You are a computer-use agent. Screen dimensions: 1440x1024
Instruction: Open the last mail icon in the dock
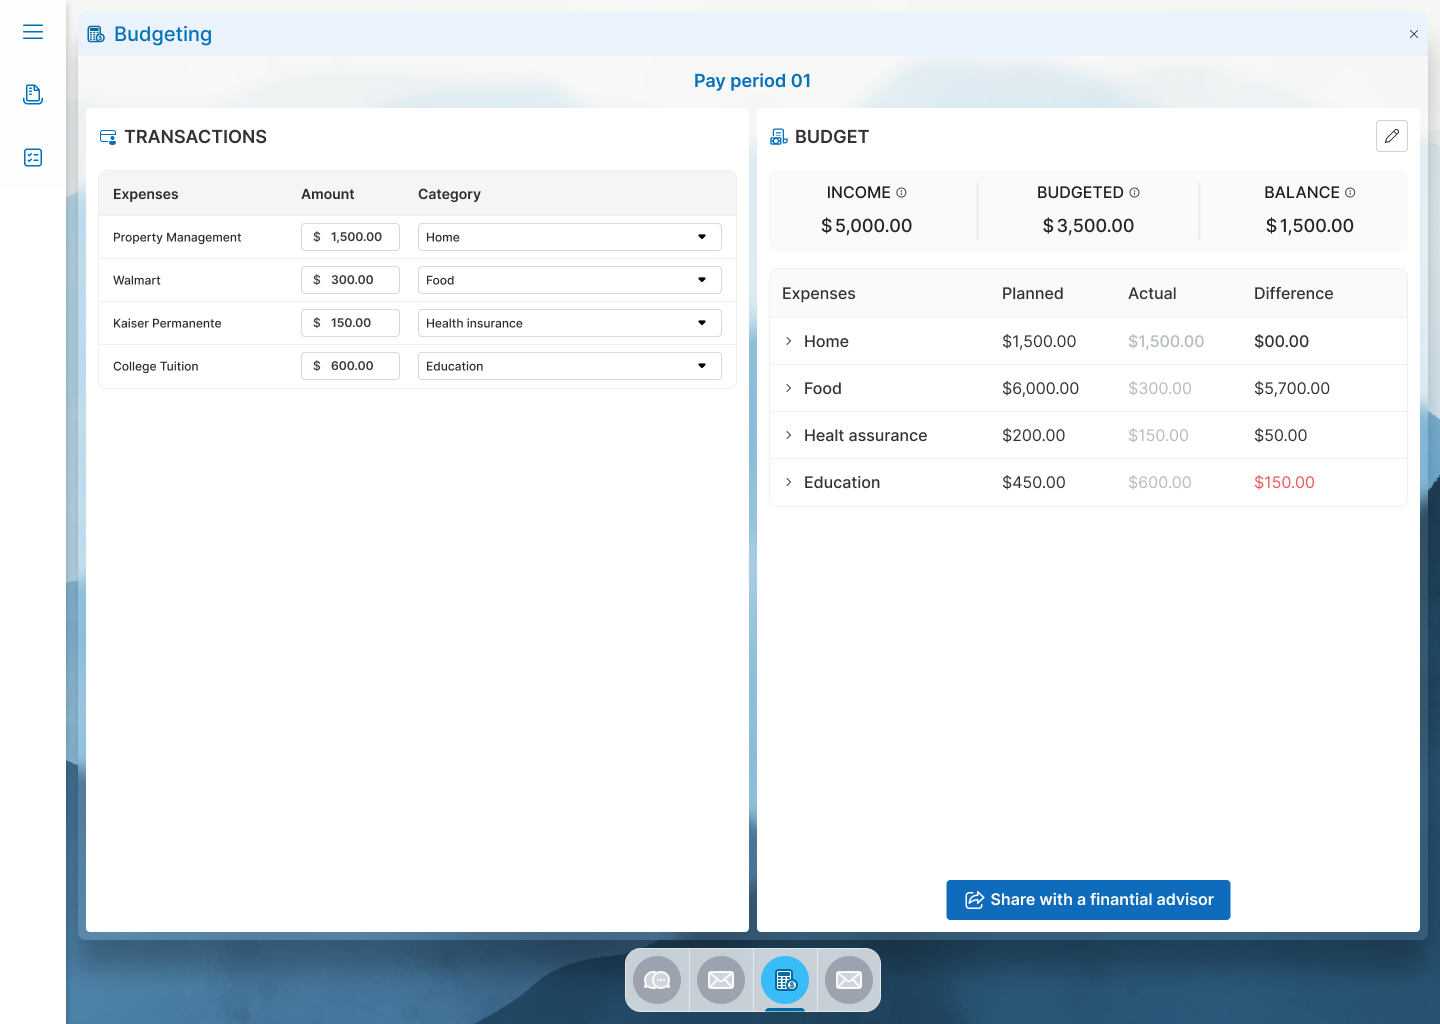point(849,980)
